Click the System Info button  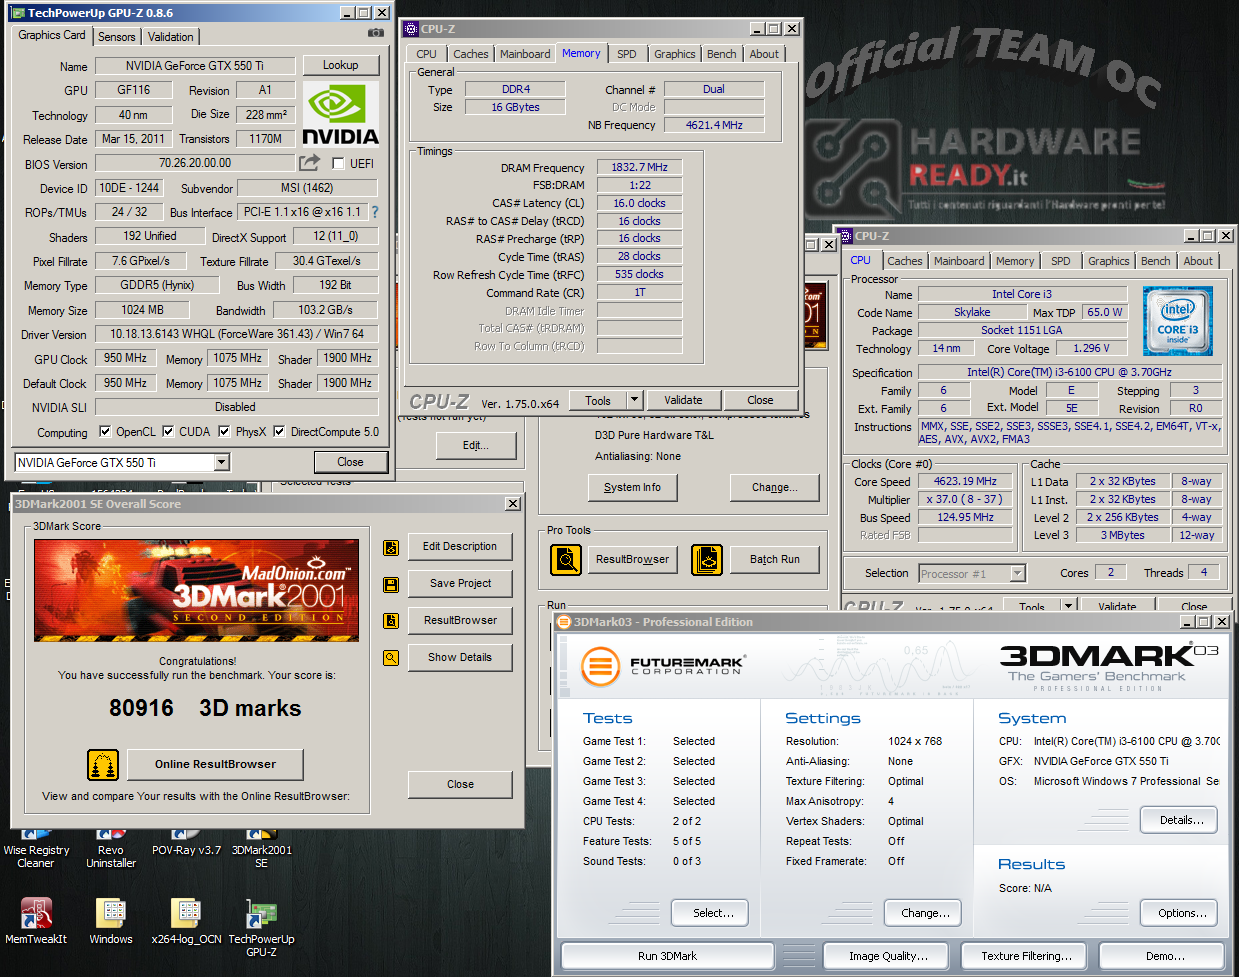[632, 487]
